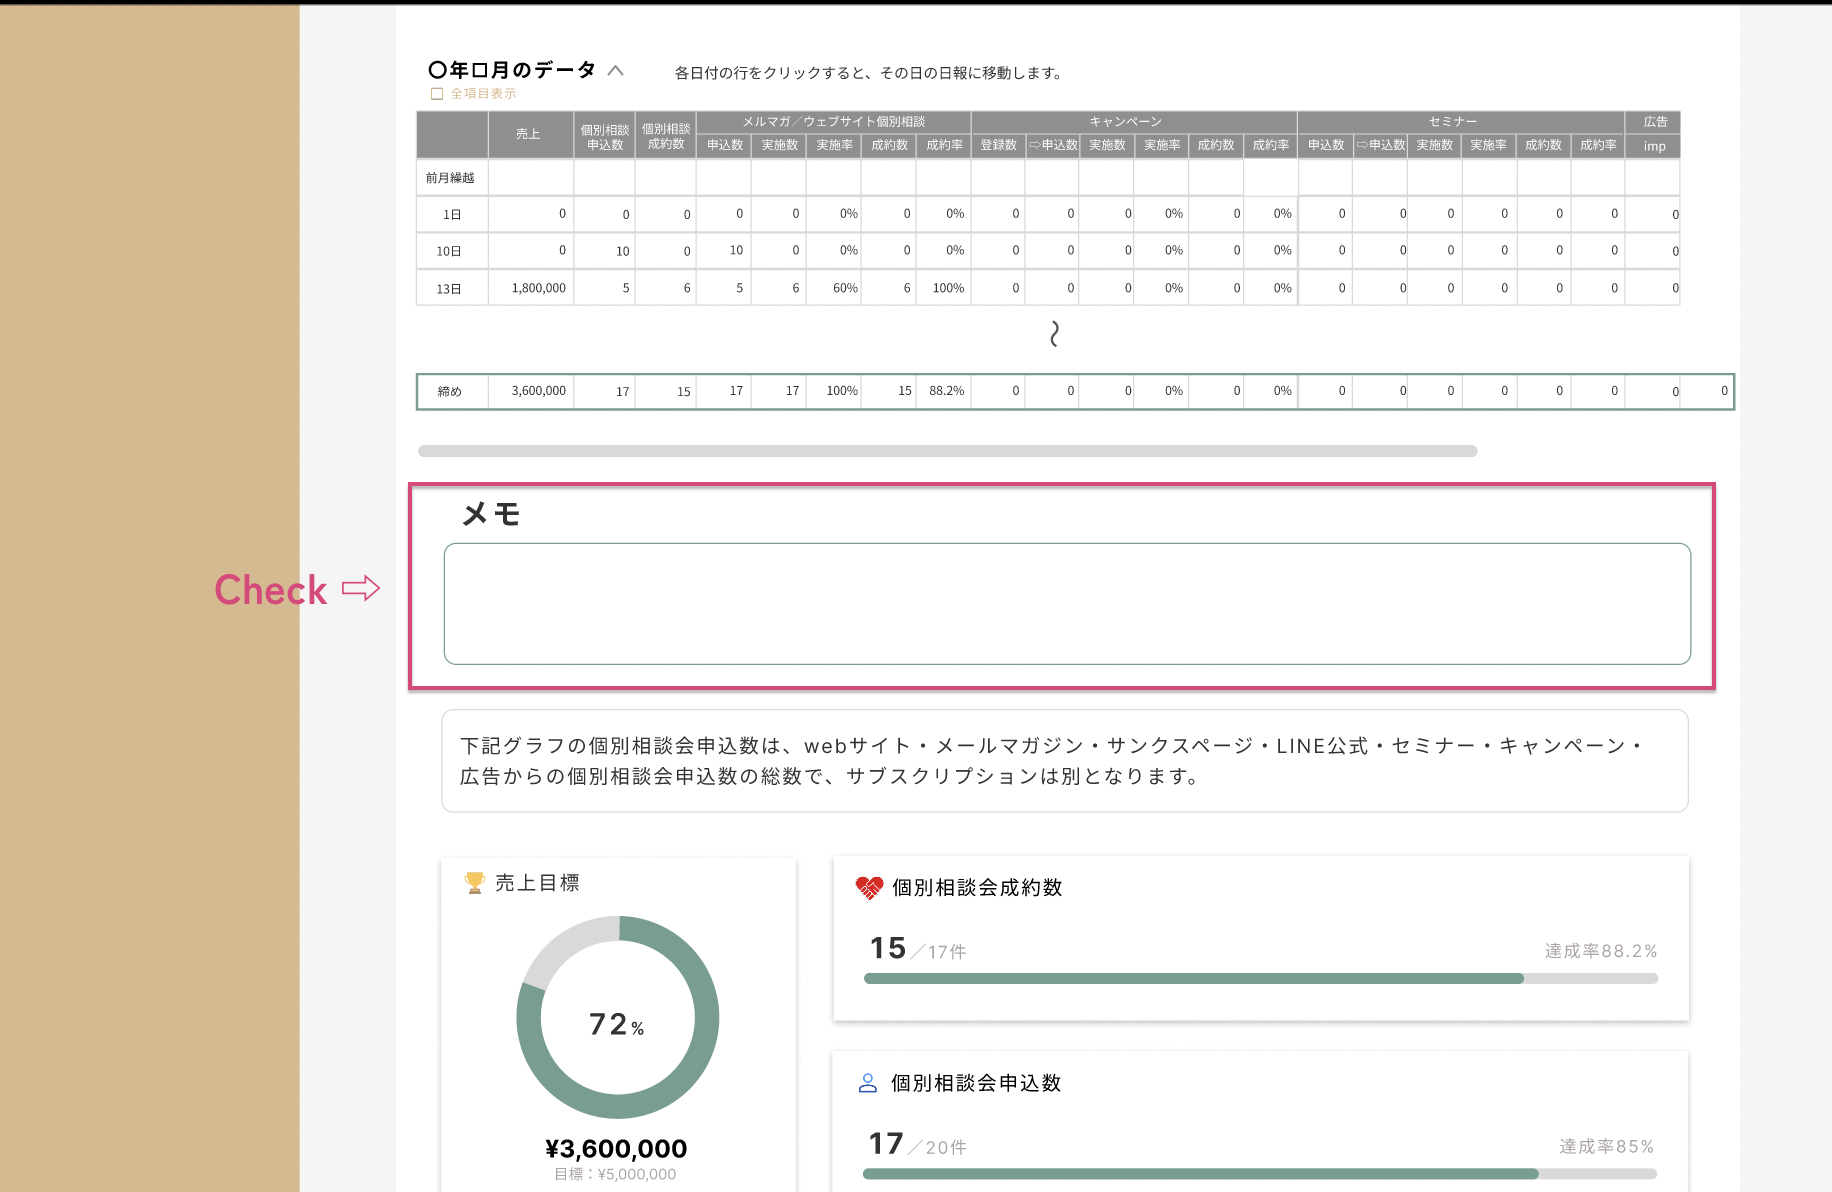Select the 締め totals row
This screenshot has height=1192, width=1832.
pos(450,392)
